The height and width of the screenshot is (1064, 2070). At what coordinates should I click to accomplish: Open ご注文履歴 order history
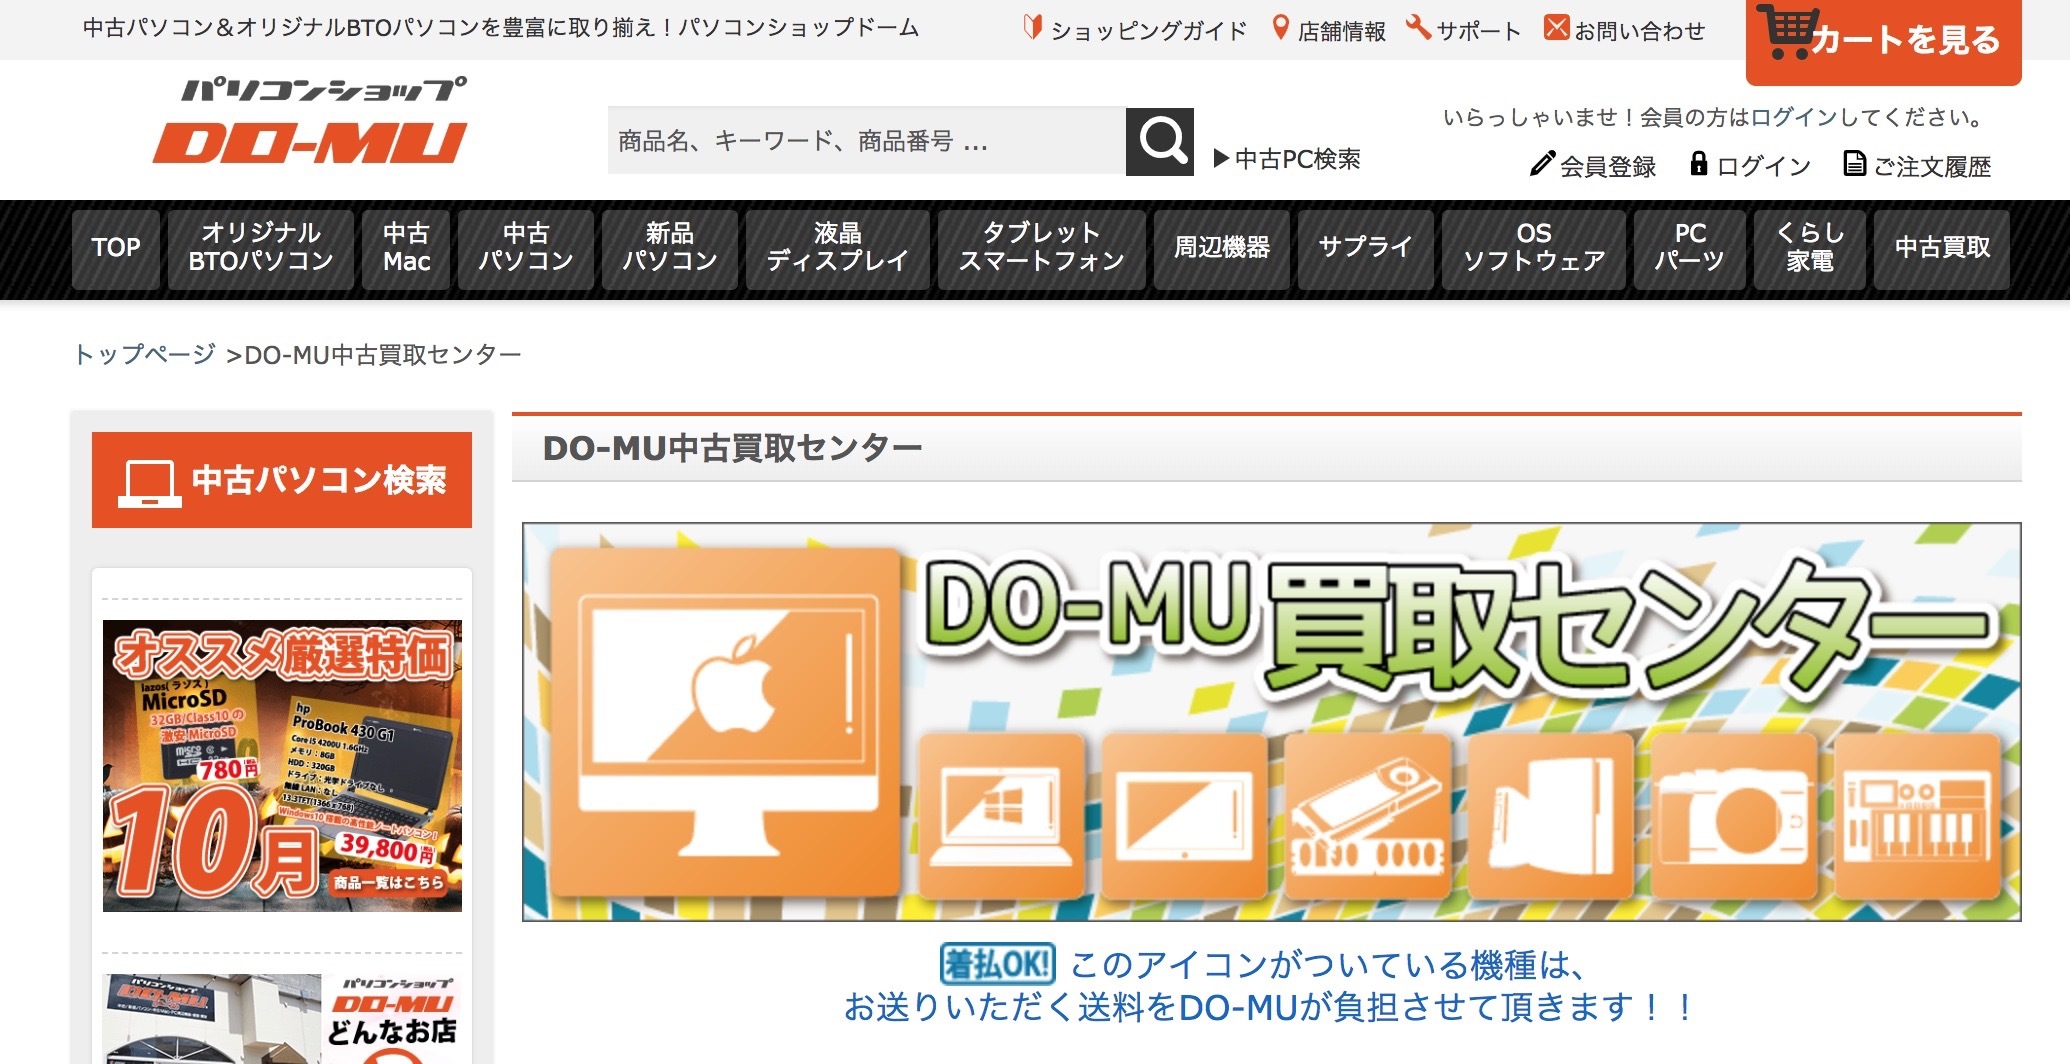click(x=1917, y=165)
